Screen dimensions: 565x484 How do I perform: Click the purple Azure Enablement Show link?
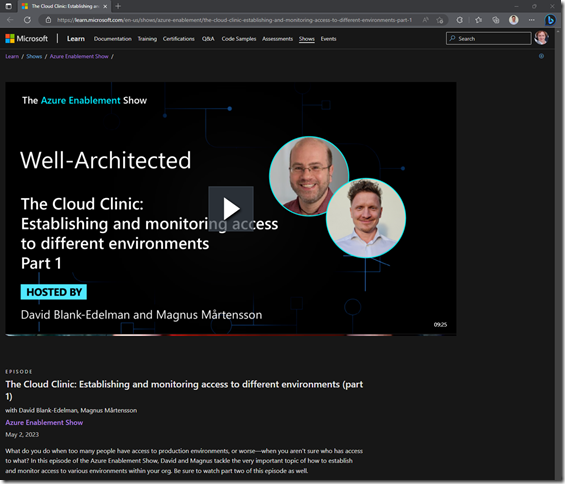pos(44,422)
